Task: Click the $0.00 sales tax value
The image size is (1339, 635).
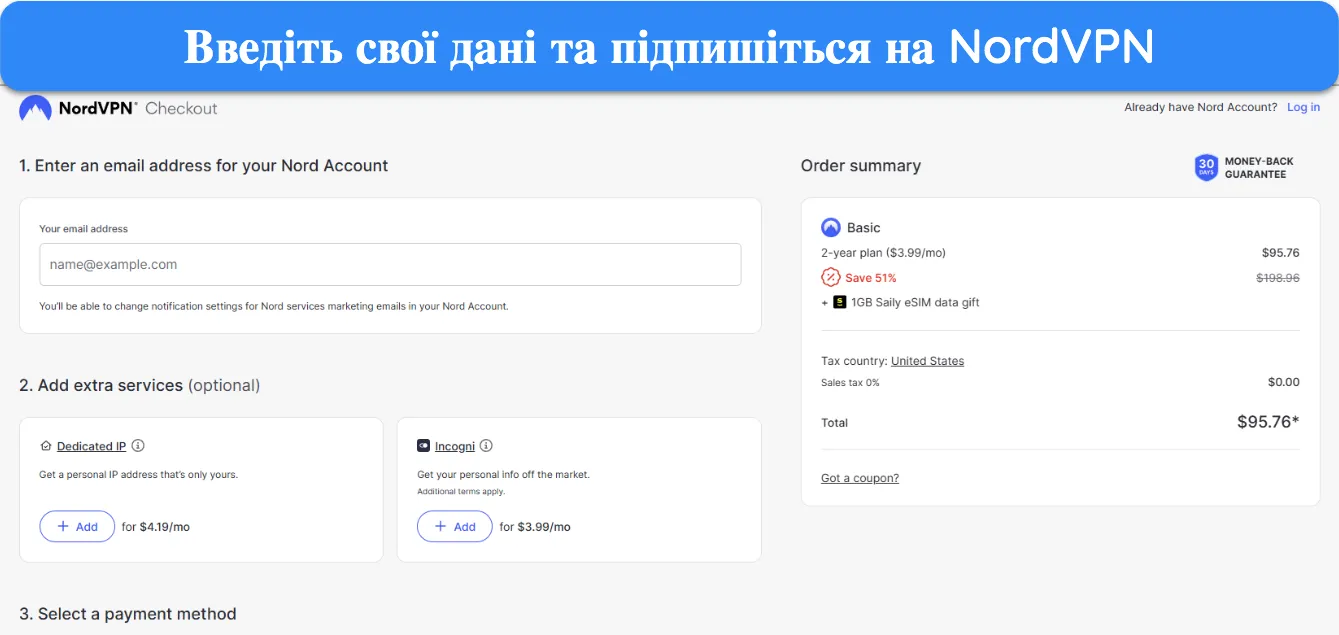Action: (1283, 382)
